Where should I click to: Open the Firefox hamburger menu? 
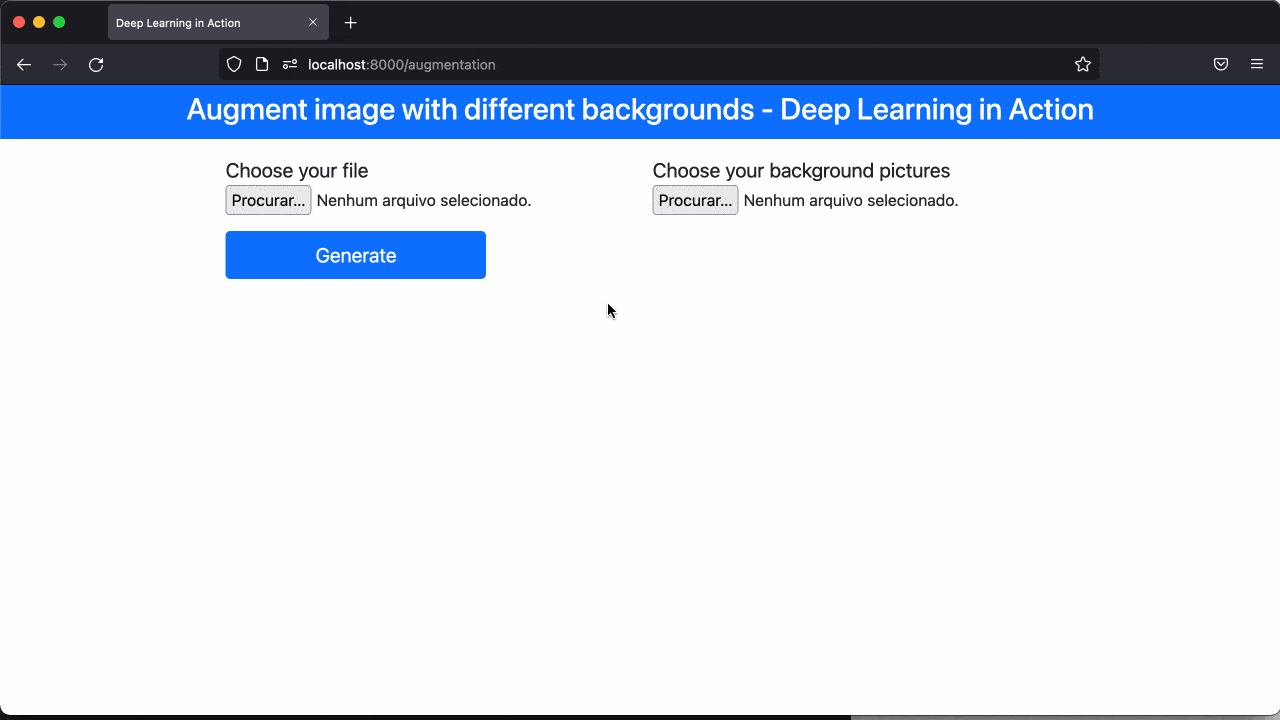[1257, 64]
